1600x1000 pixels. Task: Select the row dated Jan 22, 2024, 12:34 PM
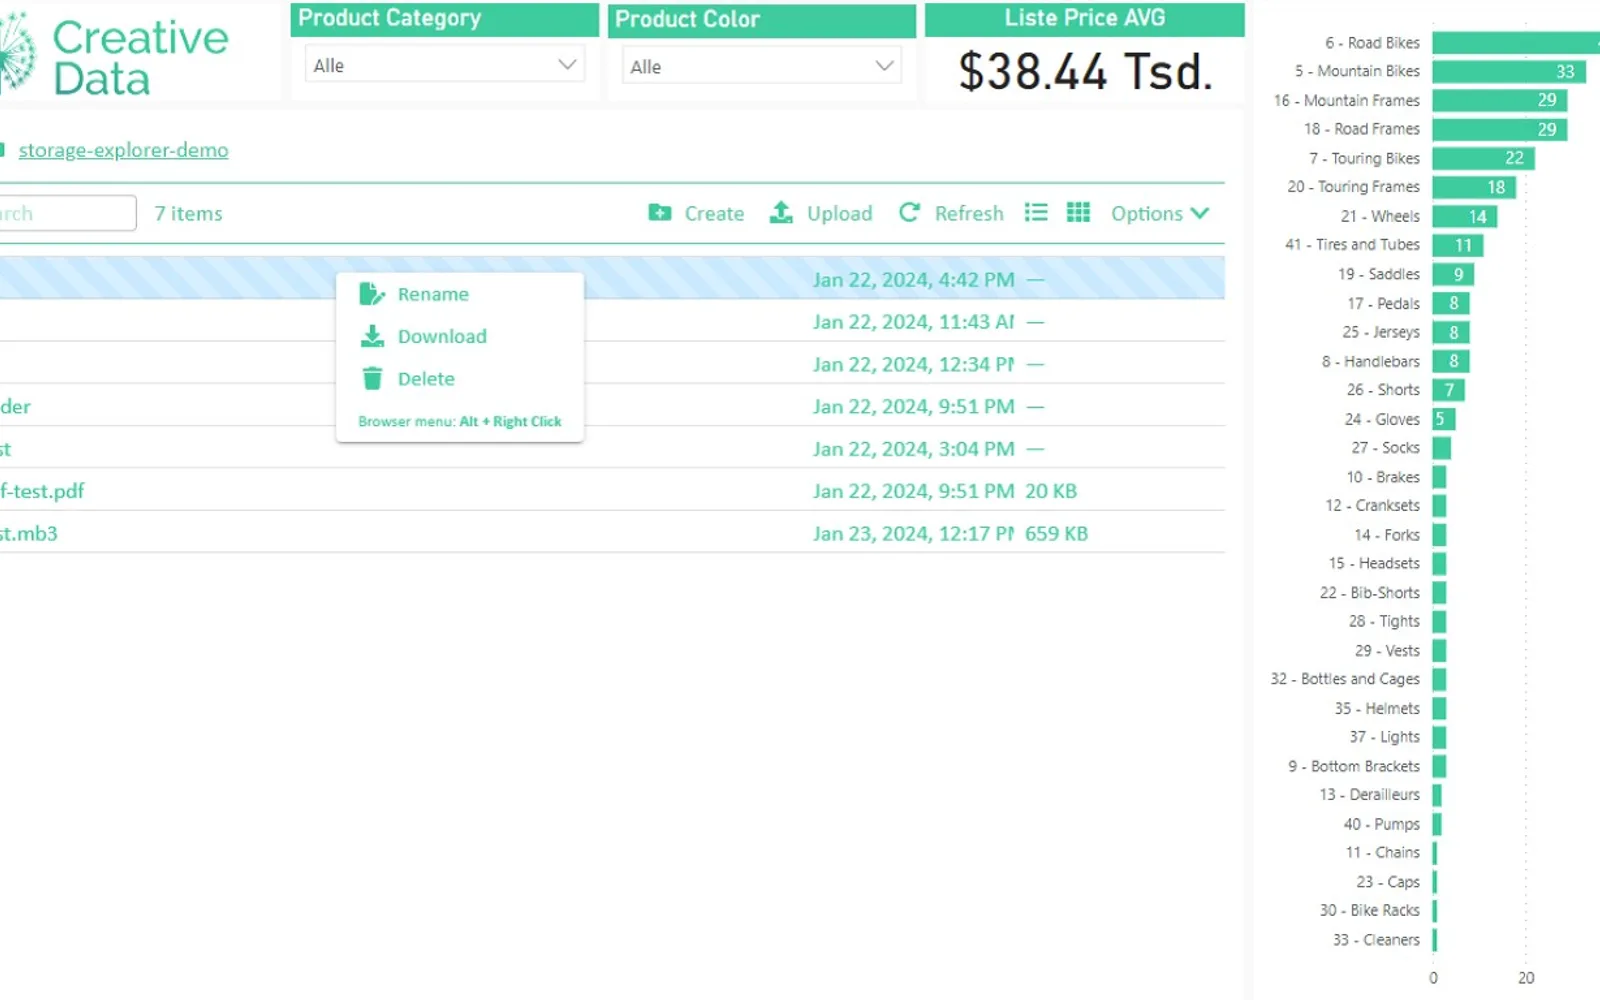tap(612, 364)
